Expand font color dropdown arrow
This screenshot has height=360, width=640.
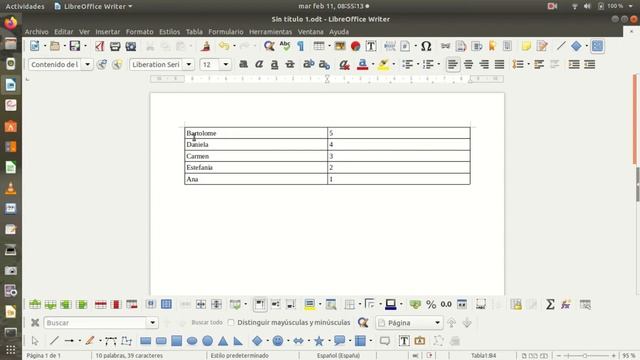[x=373, y=64]
